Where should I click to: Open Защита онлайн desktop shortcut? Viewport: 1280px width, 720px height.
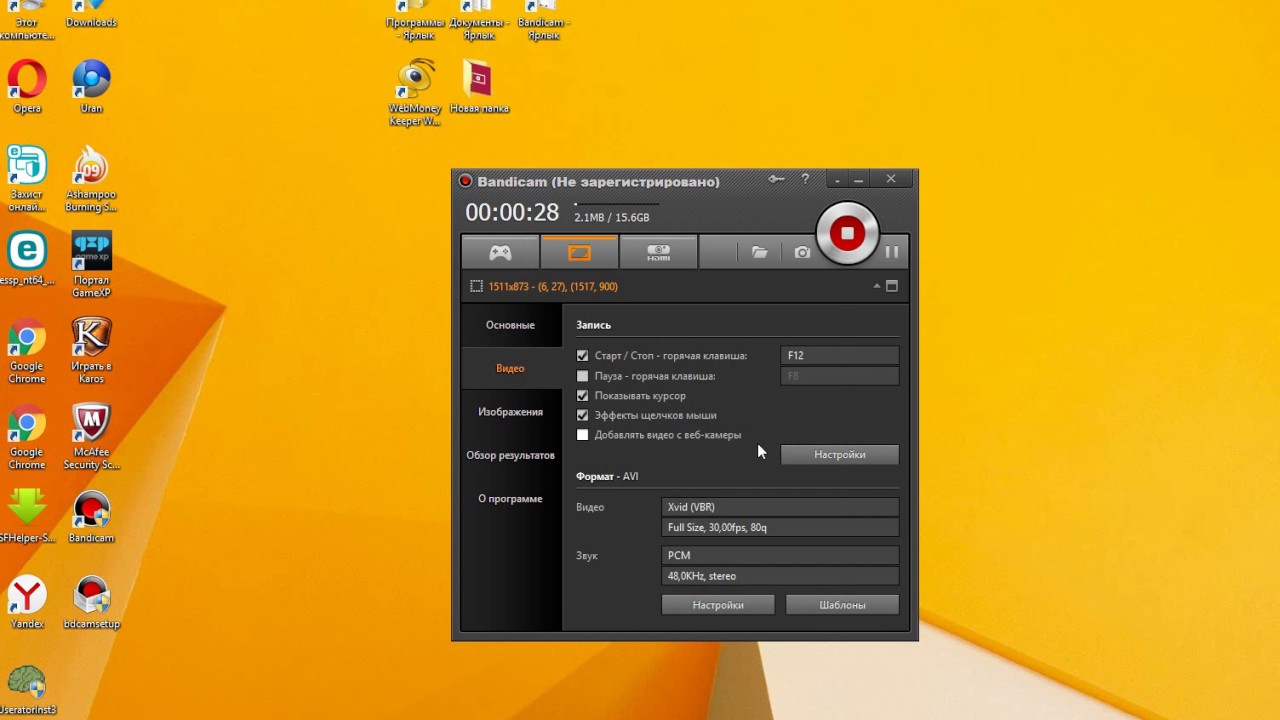(27, 180)
